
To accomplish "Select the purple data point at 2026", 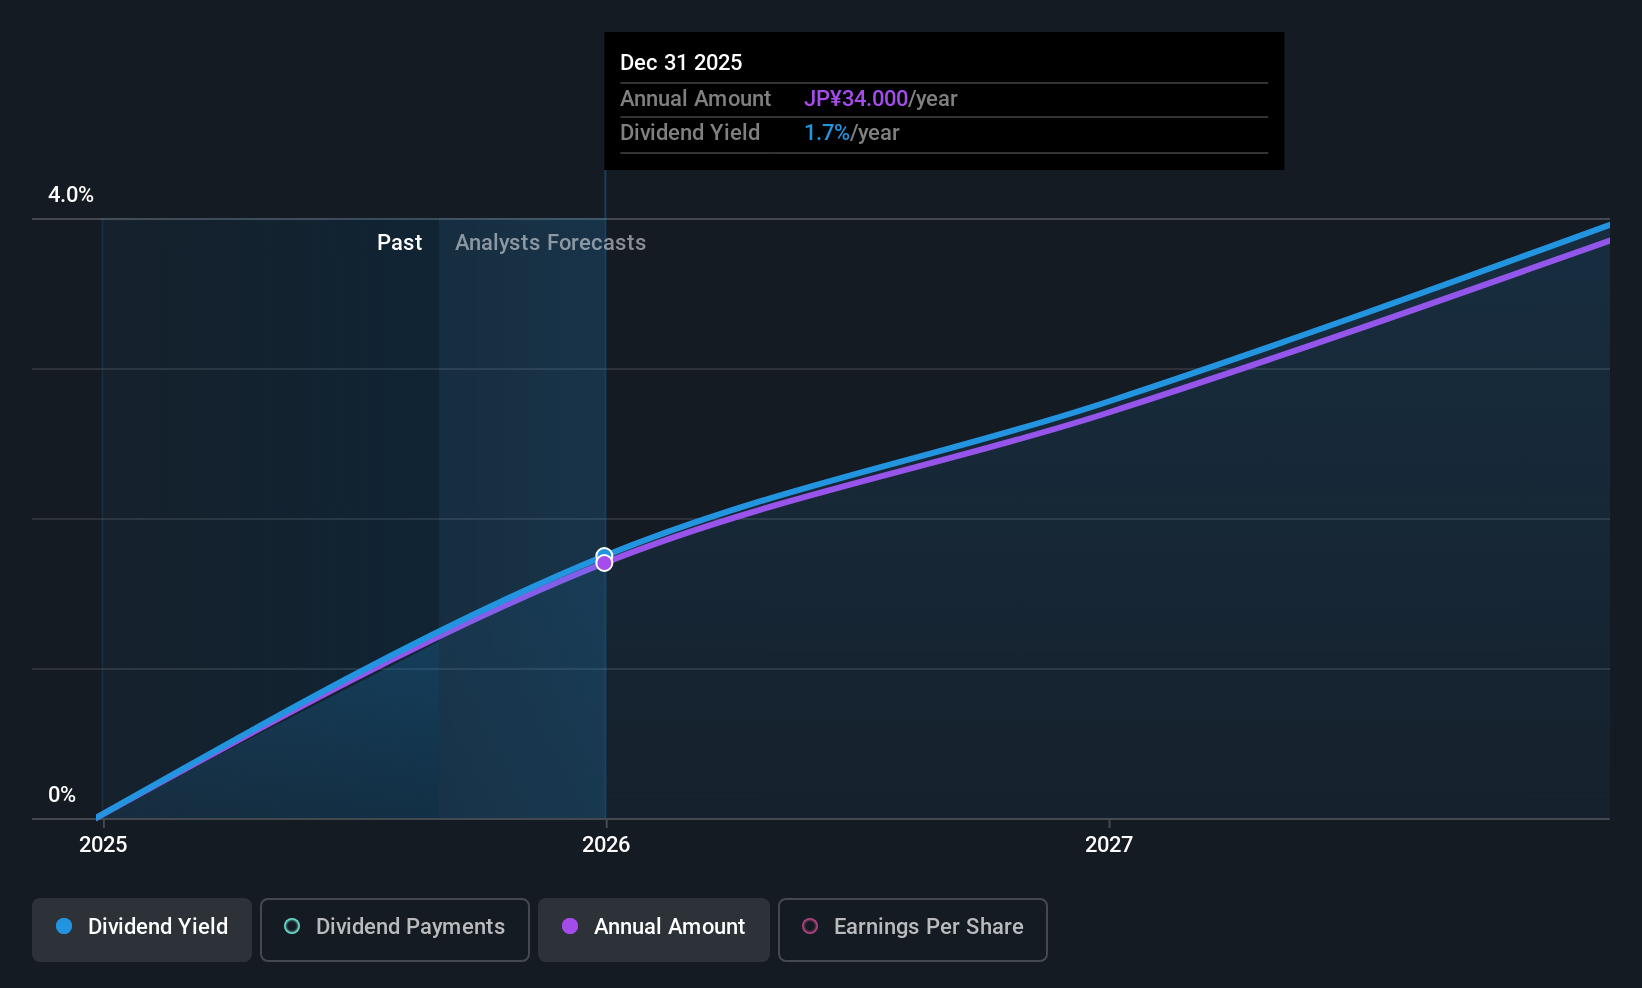I will click(x=604, y=563).
